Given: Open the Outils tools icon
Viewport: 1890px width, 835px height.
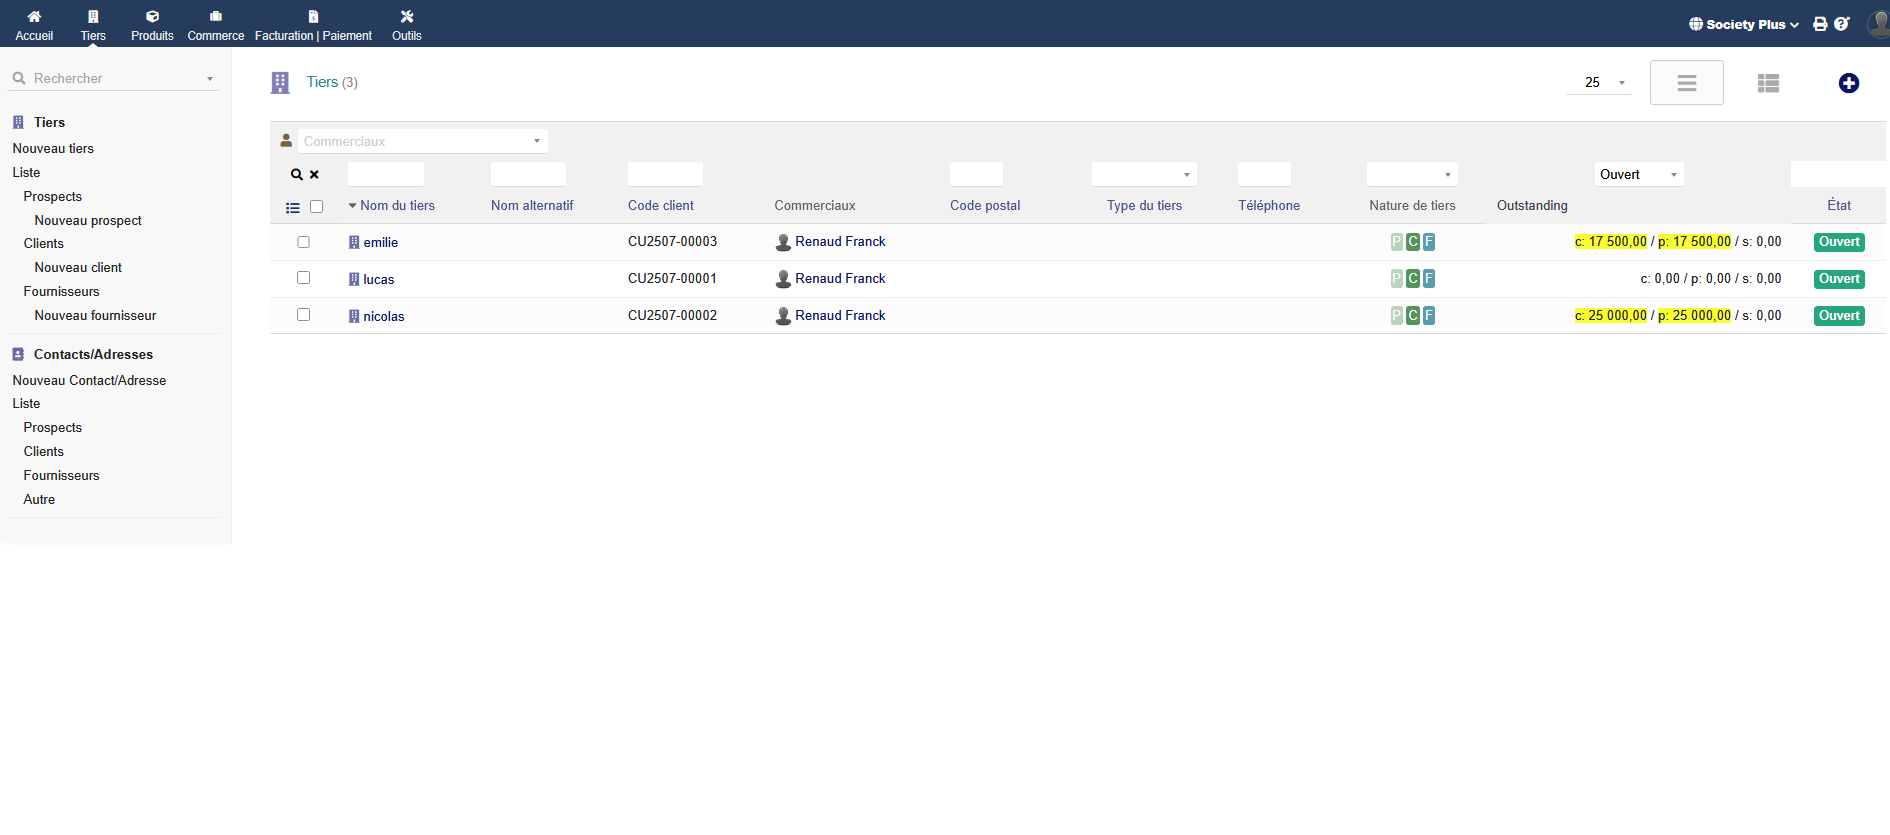Looking at the screenshot, I should point(406,17).
